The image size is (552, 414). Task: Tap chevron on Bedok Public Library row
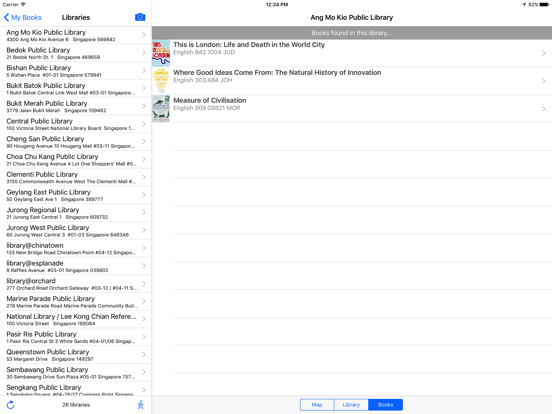click(144, 53)
